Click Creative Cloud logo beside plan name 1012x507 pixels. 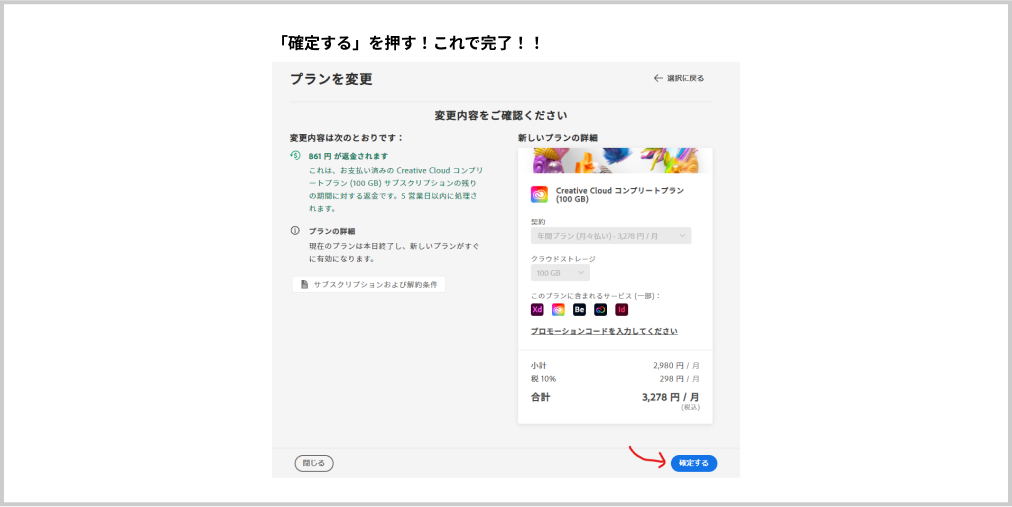pos(539,194)
